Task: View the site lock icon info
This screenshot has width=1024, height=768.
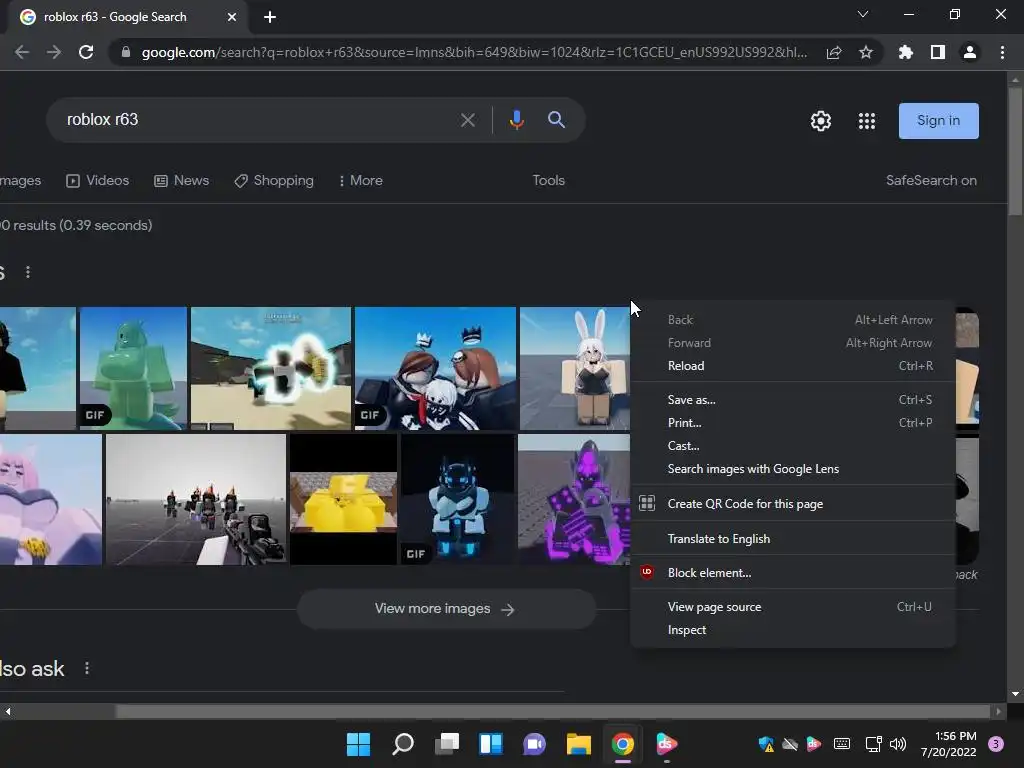Action: pos(125,52)
